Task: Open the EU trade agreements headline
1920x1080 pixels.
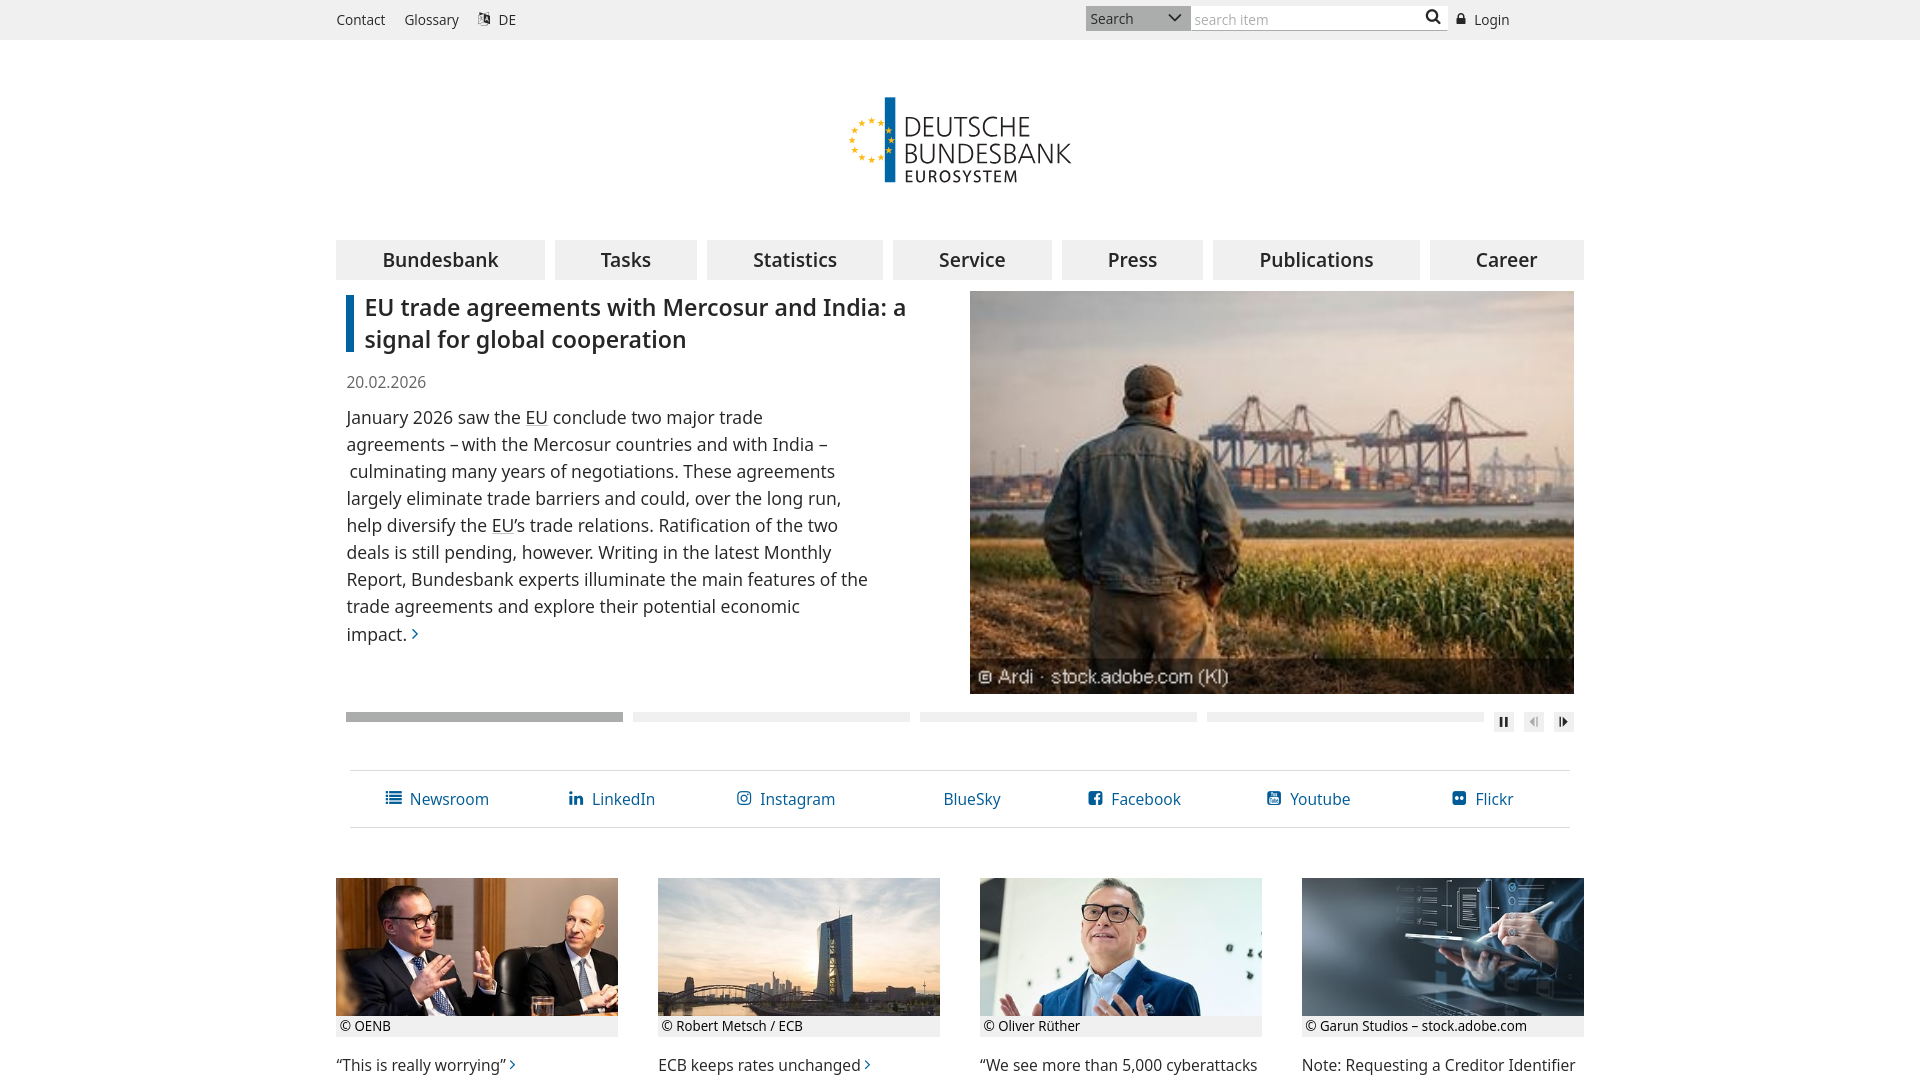Action: click(635, 323)
